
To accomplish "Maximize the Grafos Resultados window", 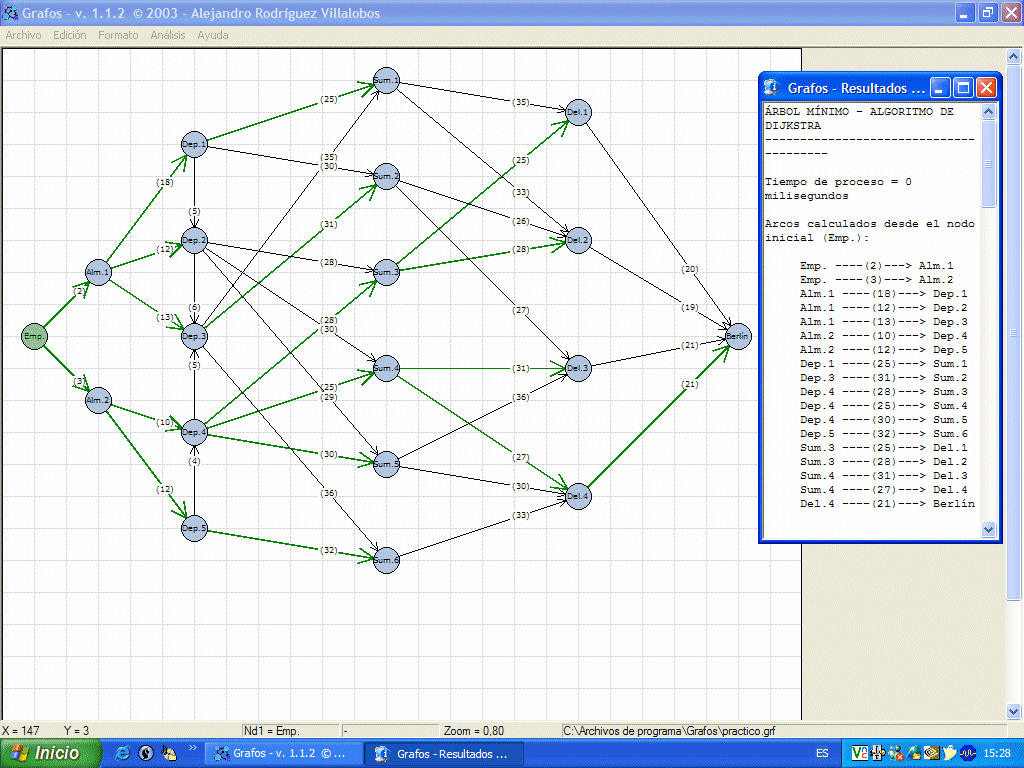I will point(963,88).
